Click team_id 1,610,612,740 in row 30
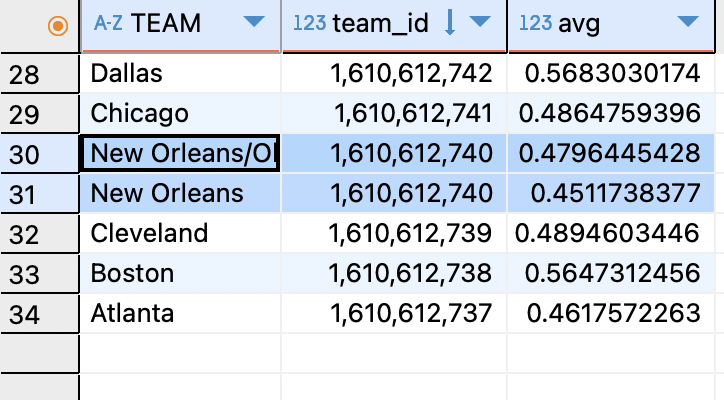The image size is (724, 400). click(x=394, y=153)
